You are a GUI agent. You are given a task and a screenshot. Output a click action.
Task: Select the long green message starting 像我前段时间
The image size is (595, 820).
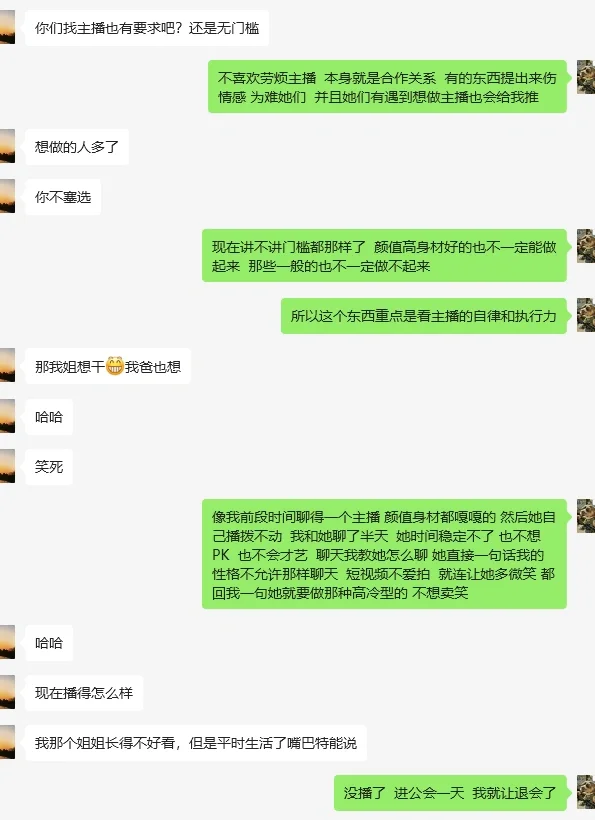point(384,554)
